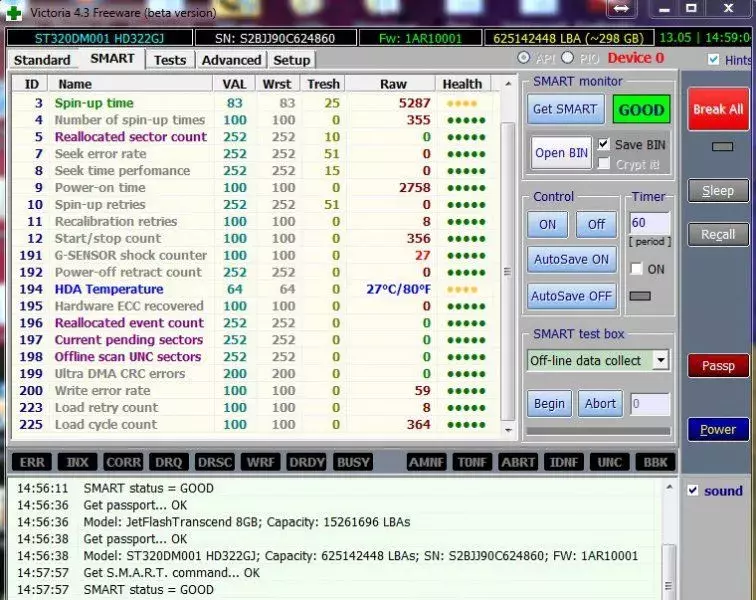Viewport: 756px width, 600px height.
Task: Click the Timer period input field showing 60
Action: point(649,223)
